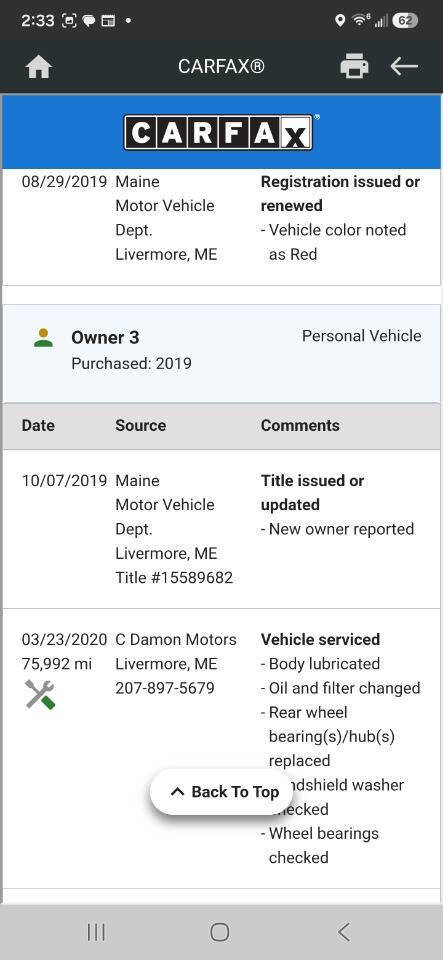The height and width of the screenshot is (960, 443).
Task: Tap the Personal Vehicle label
Action: click(362, 336)
